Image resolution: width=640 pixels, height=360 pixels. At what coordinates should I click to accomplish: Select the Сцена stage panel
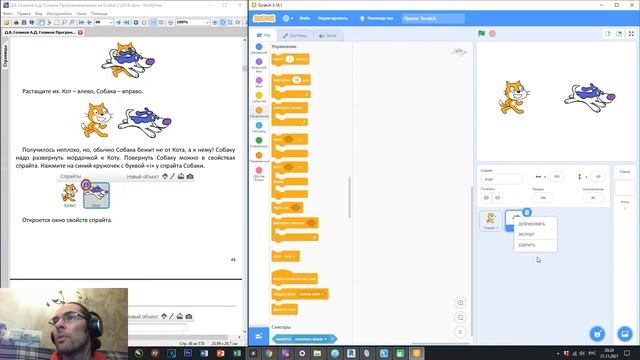pyautogui.click(x=625, y=188)
